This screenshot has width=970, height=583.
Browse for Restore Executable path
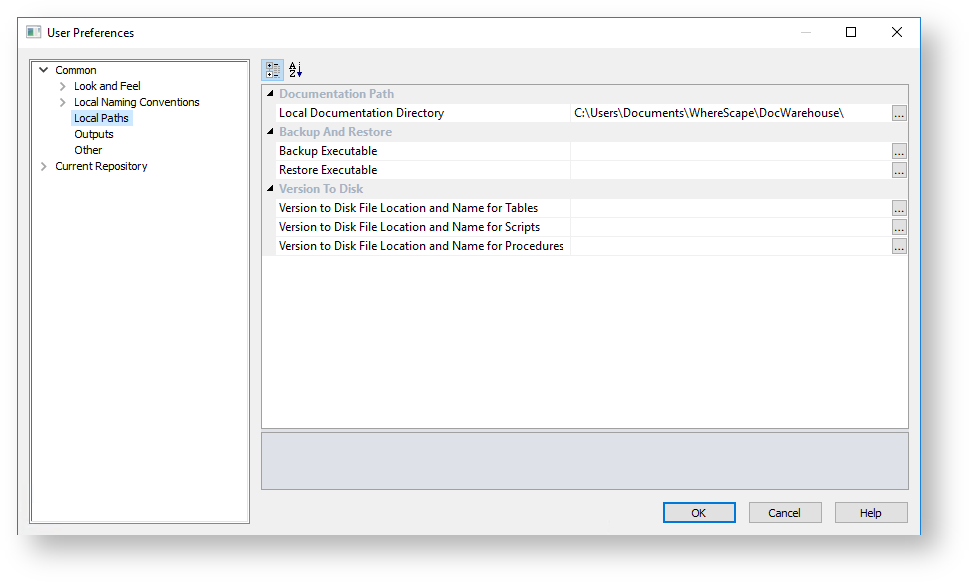[899, 170]
